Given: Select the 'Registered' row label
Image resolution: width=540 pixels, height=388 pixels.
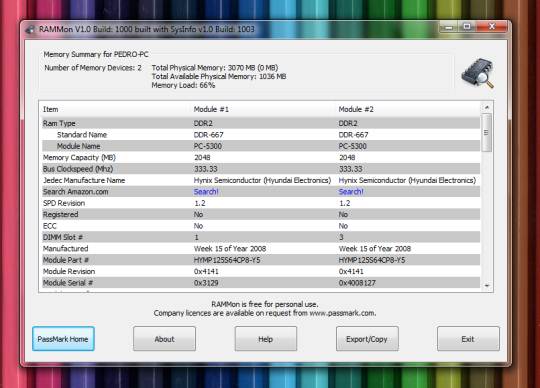Looking at the screenshot, I should (60, 214).
